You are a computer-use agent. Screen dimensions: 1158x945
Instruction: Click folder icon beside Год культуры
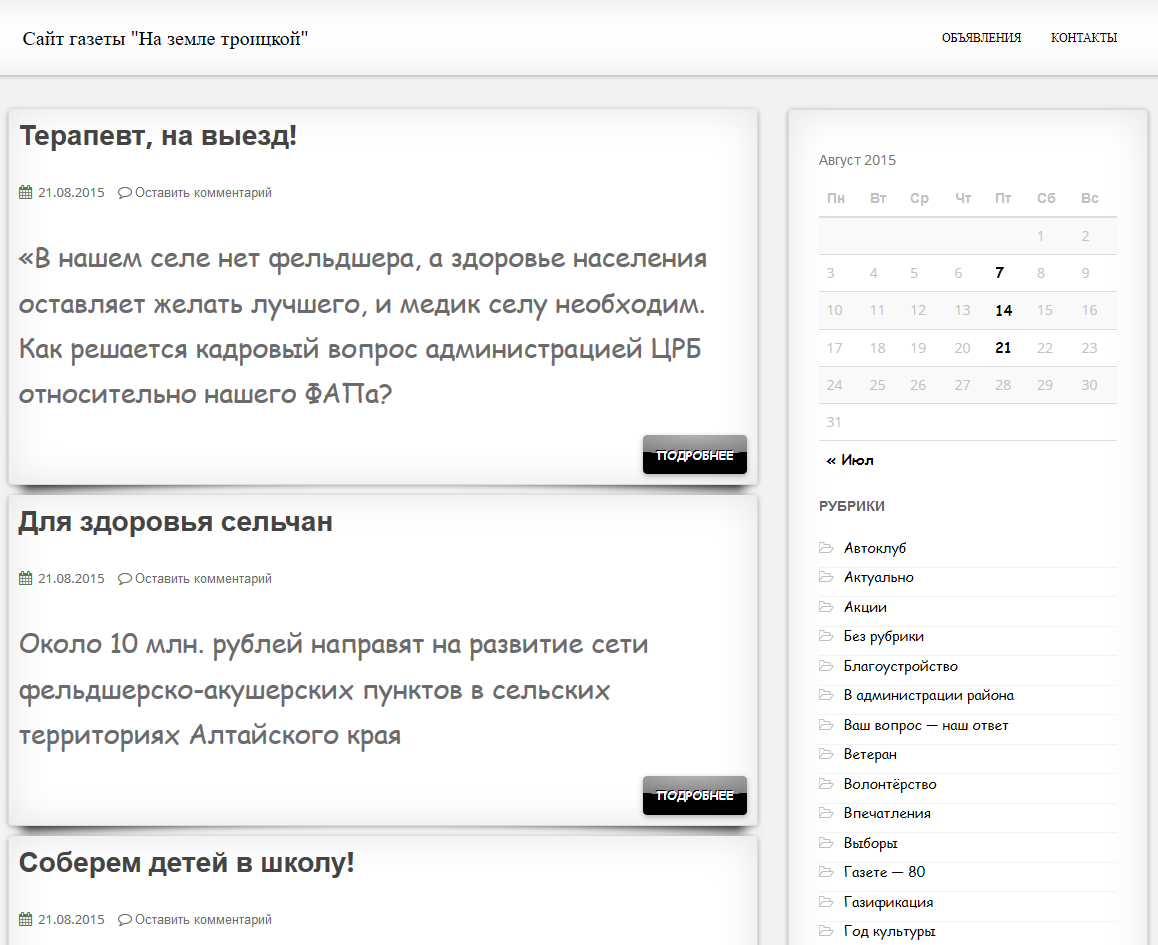[x=826, y=932]
